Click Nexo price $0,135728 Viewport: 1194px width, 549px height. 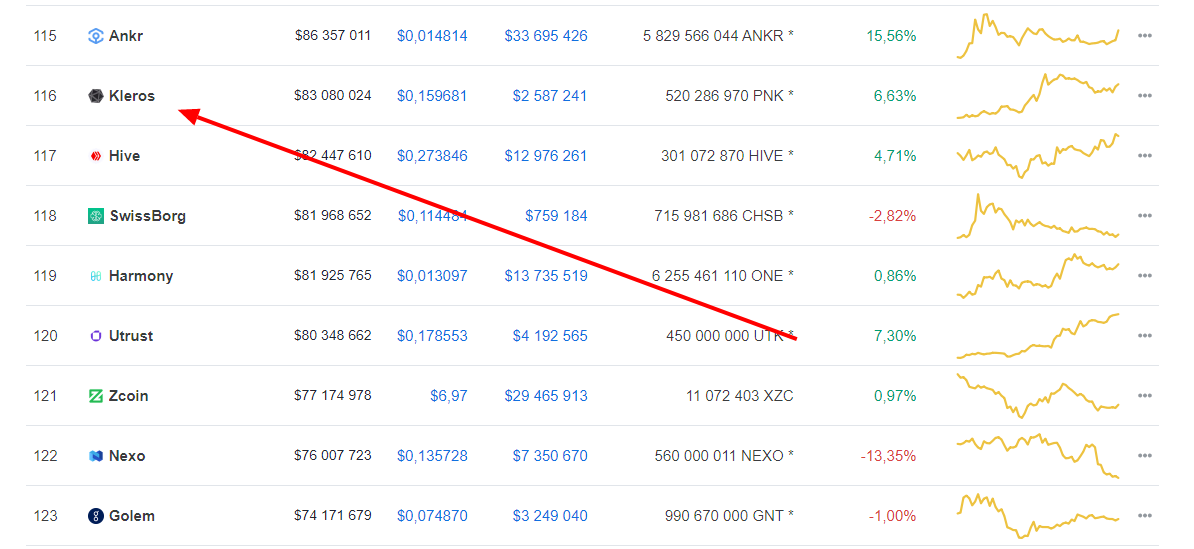point(432,456)
